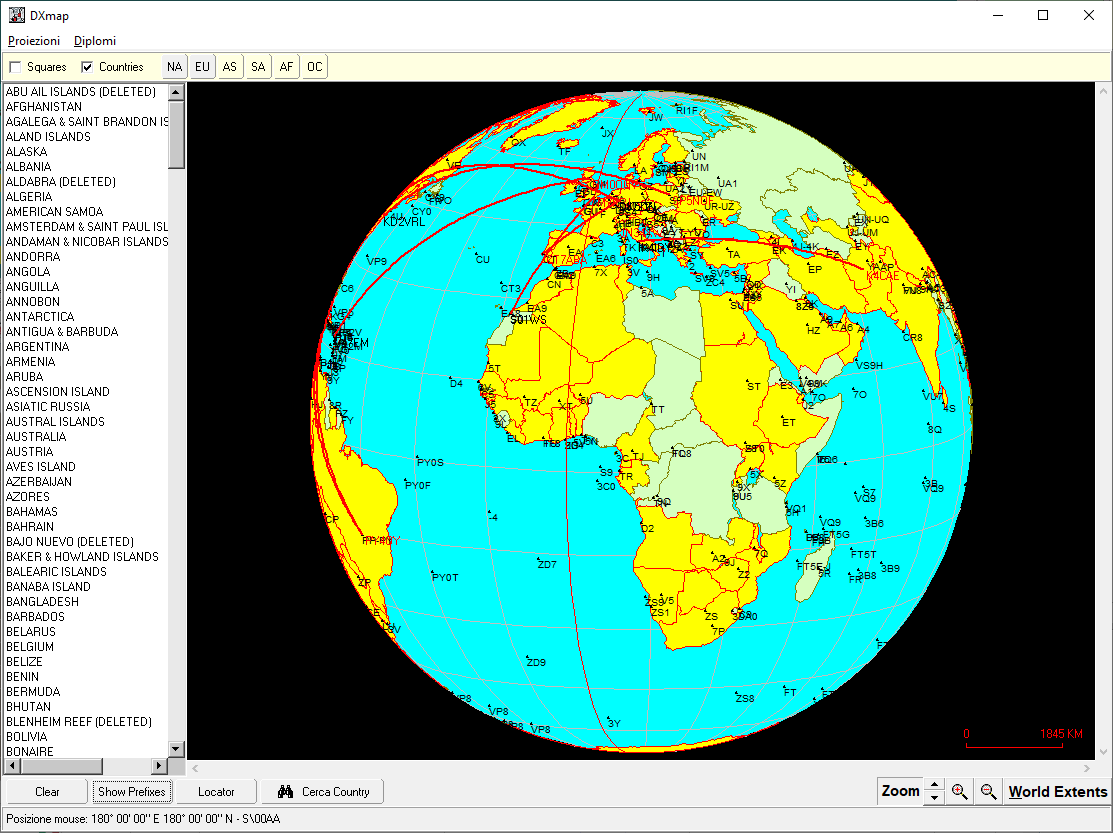Uncheck the Countries checkbox

(x=87, y=67)
